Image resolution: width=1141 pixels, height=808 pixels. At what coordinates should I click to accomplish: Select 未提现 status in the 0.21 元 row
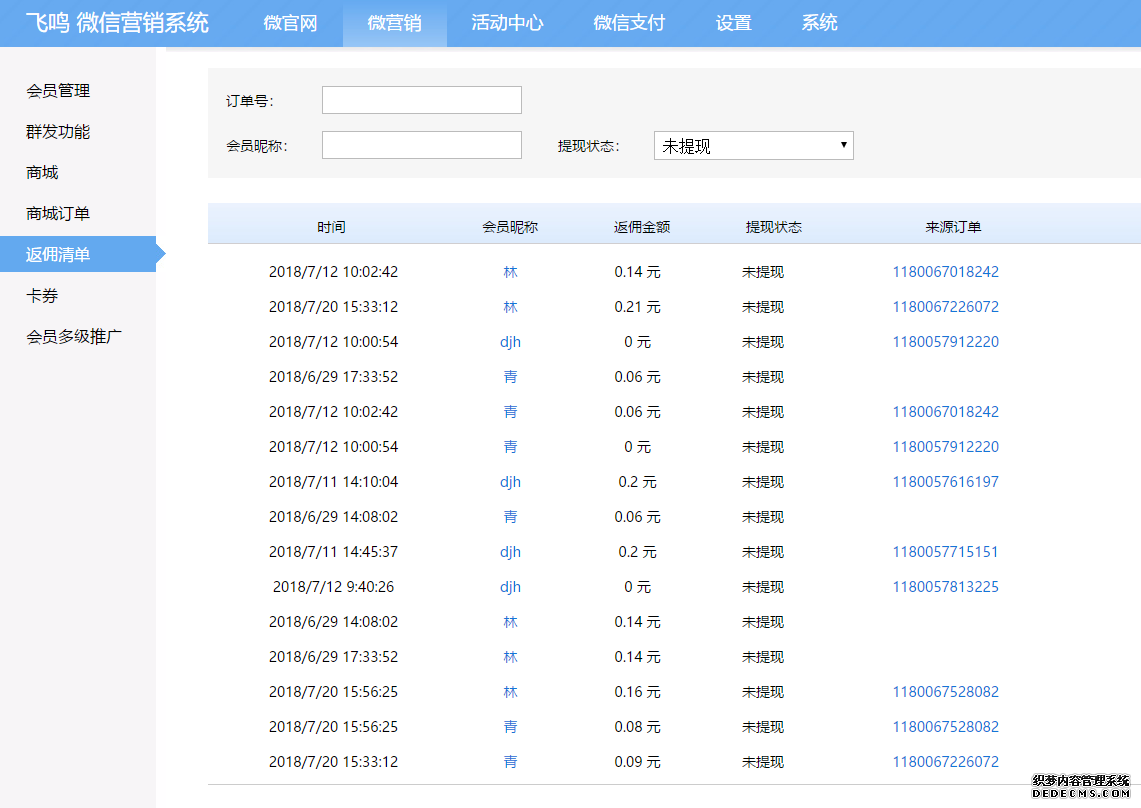tap(763, 307)
